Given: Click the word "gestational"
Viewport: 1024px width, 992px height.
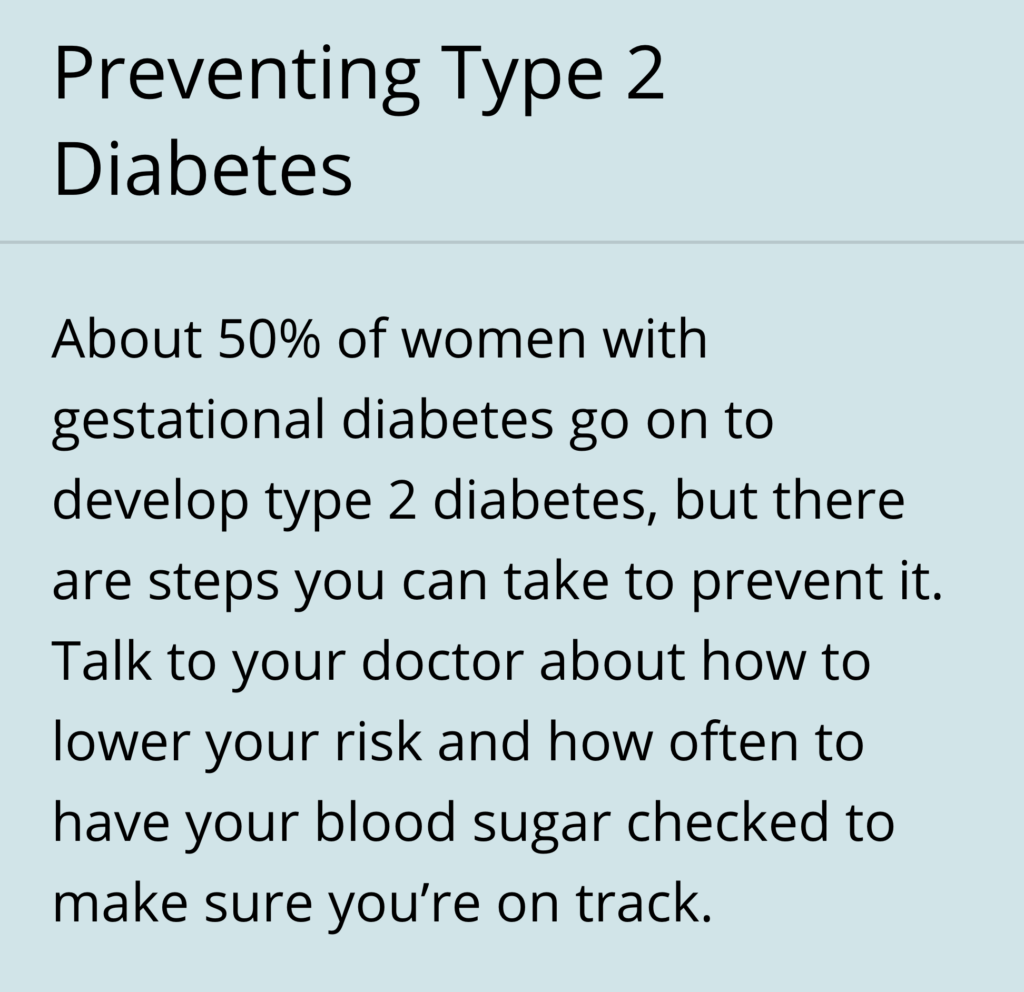Looking at the screenshot, I should 188,422.
